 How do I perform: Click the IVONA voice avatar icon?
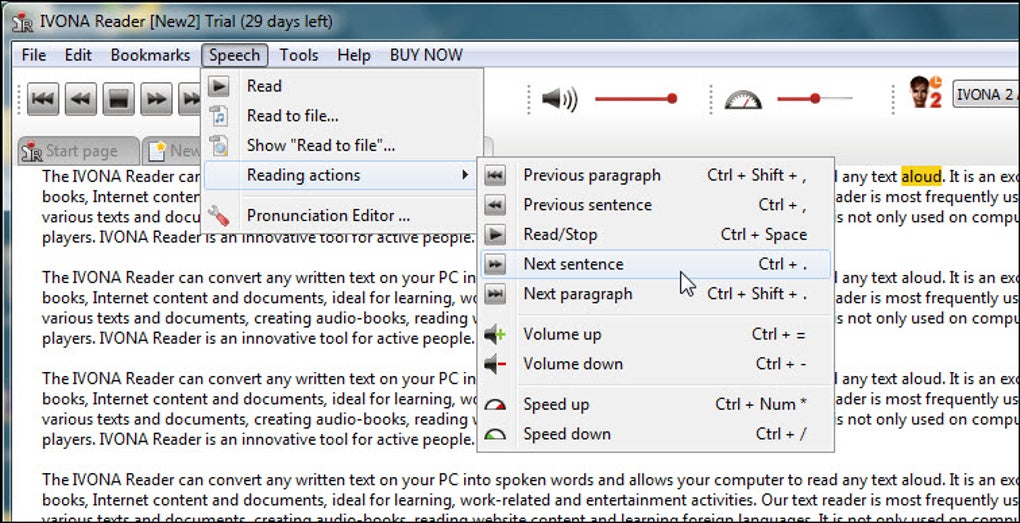coord(925,92)
